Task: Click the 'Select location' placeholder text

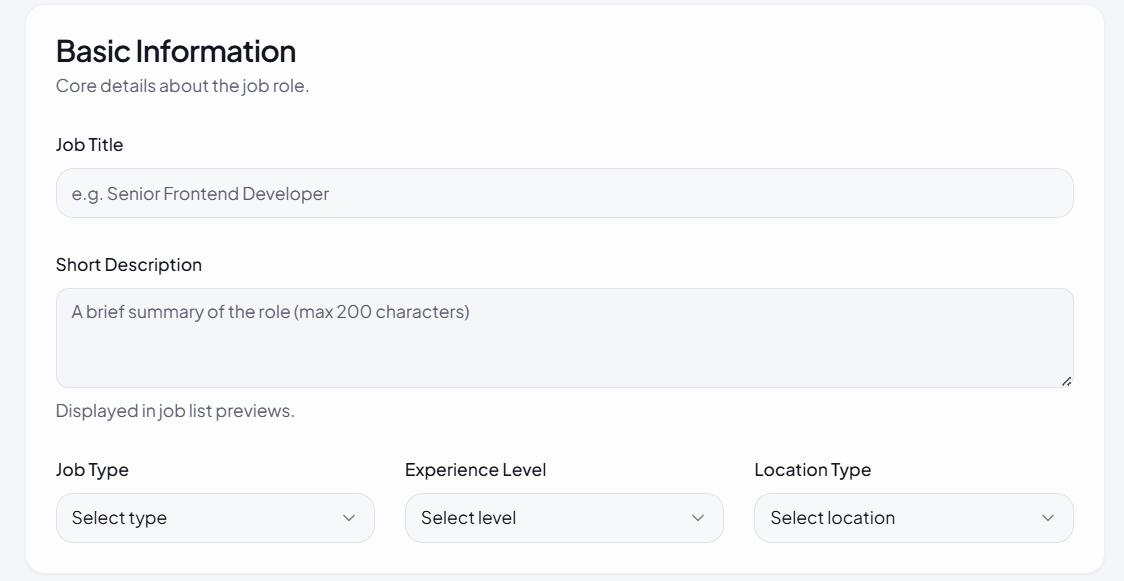Action: click(x=832, y=518)
